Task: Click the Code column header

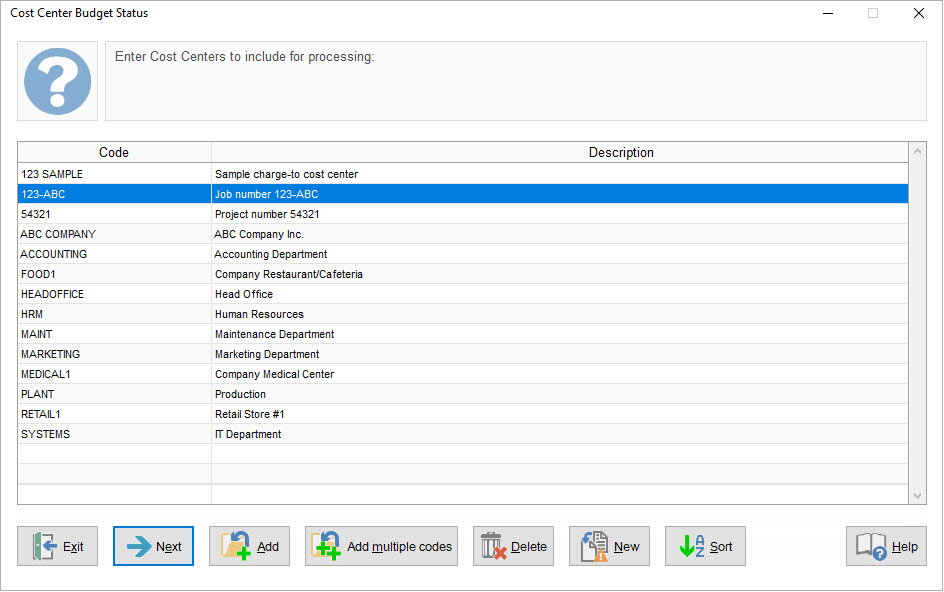Action: (x=114, y=153)
